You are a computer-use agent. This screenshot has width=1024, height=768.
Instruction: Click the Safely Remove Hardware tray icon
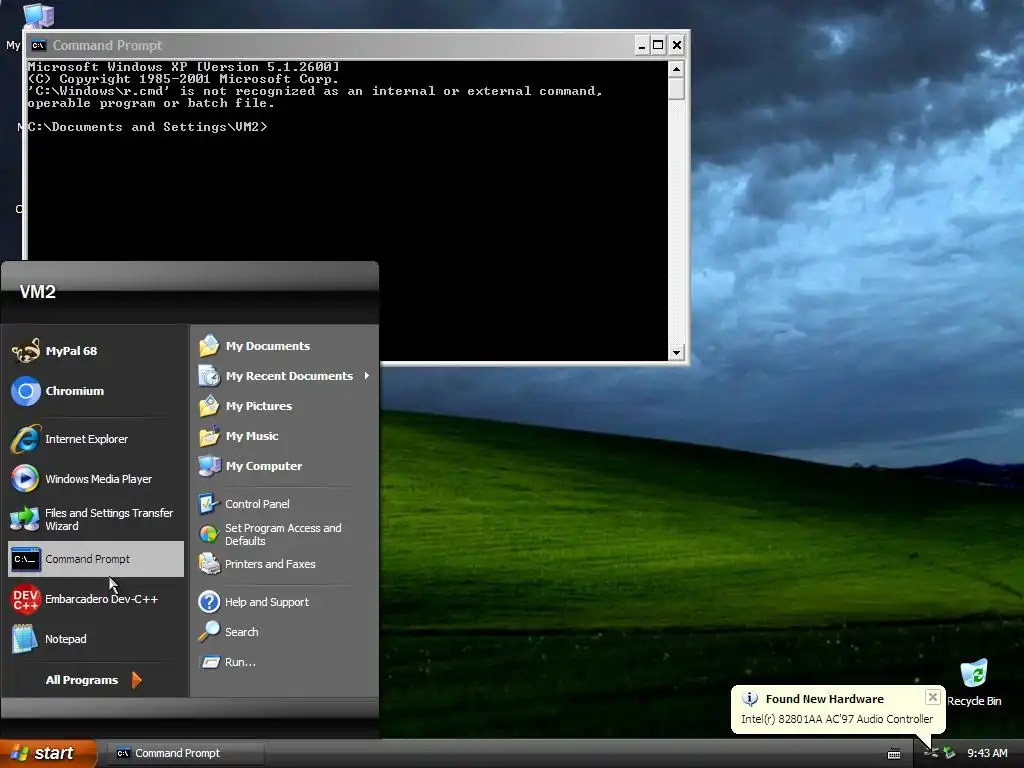(x=949, y=753)
